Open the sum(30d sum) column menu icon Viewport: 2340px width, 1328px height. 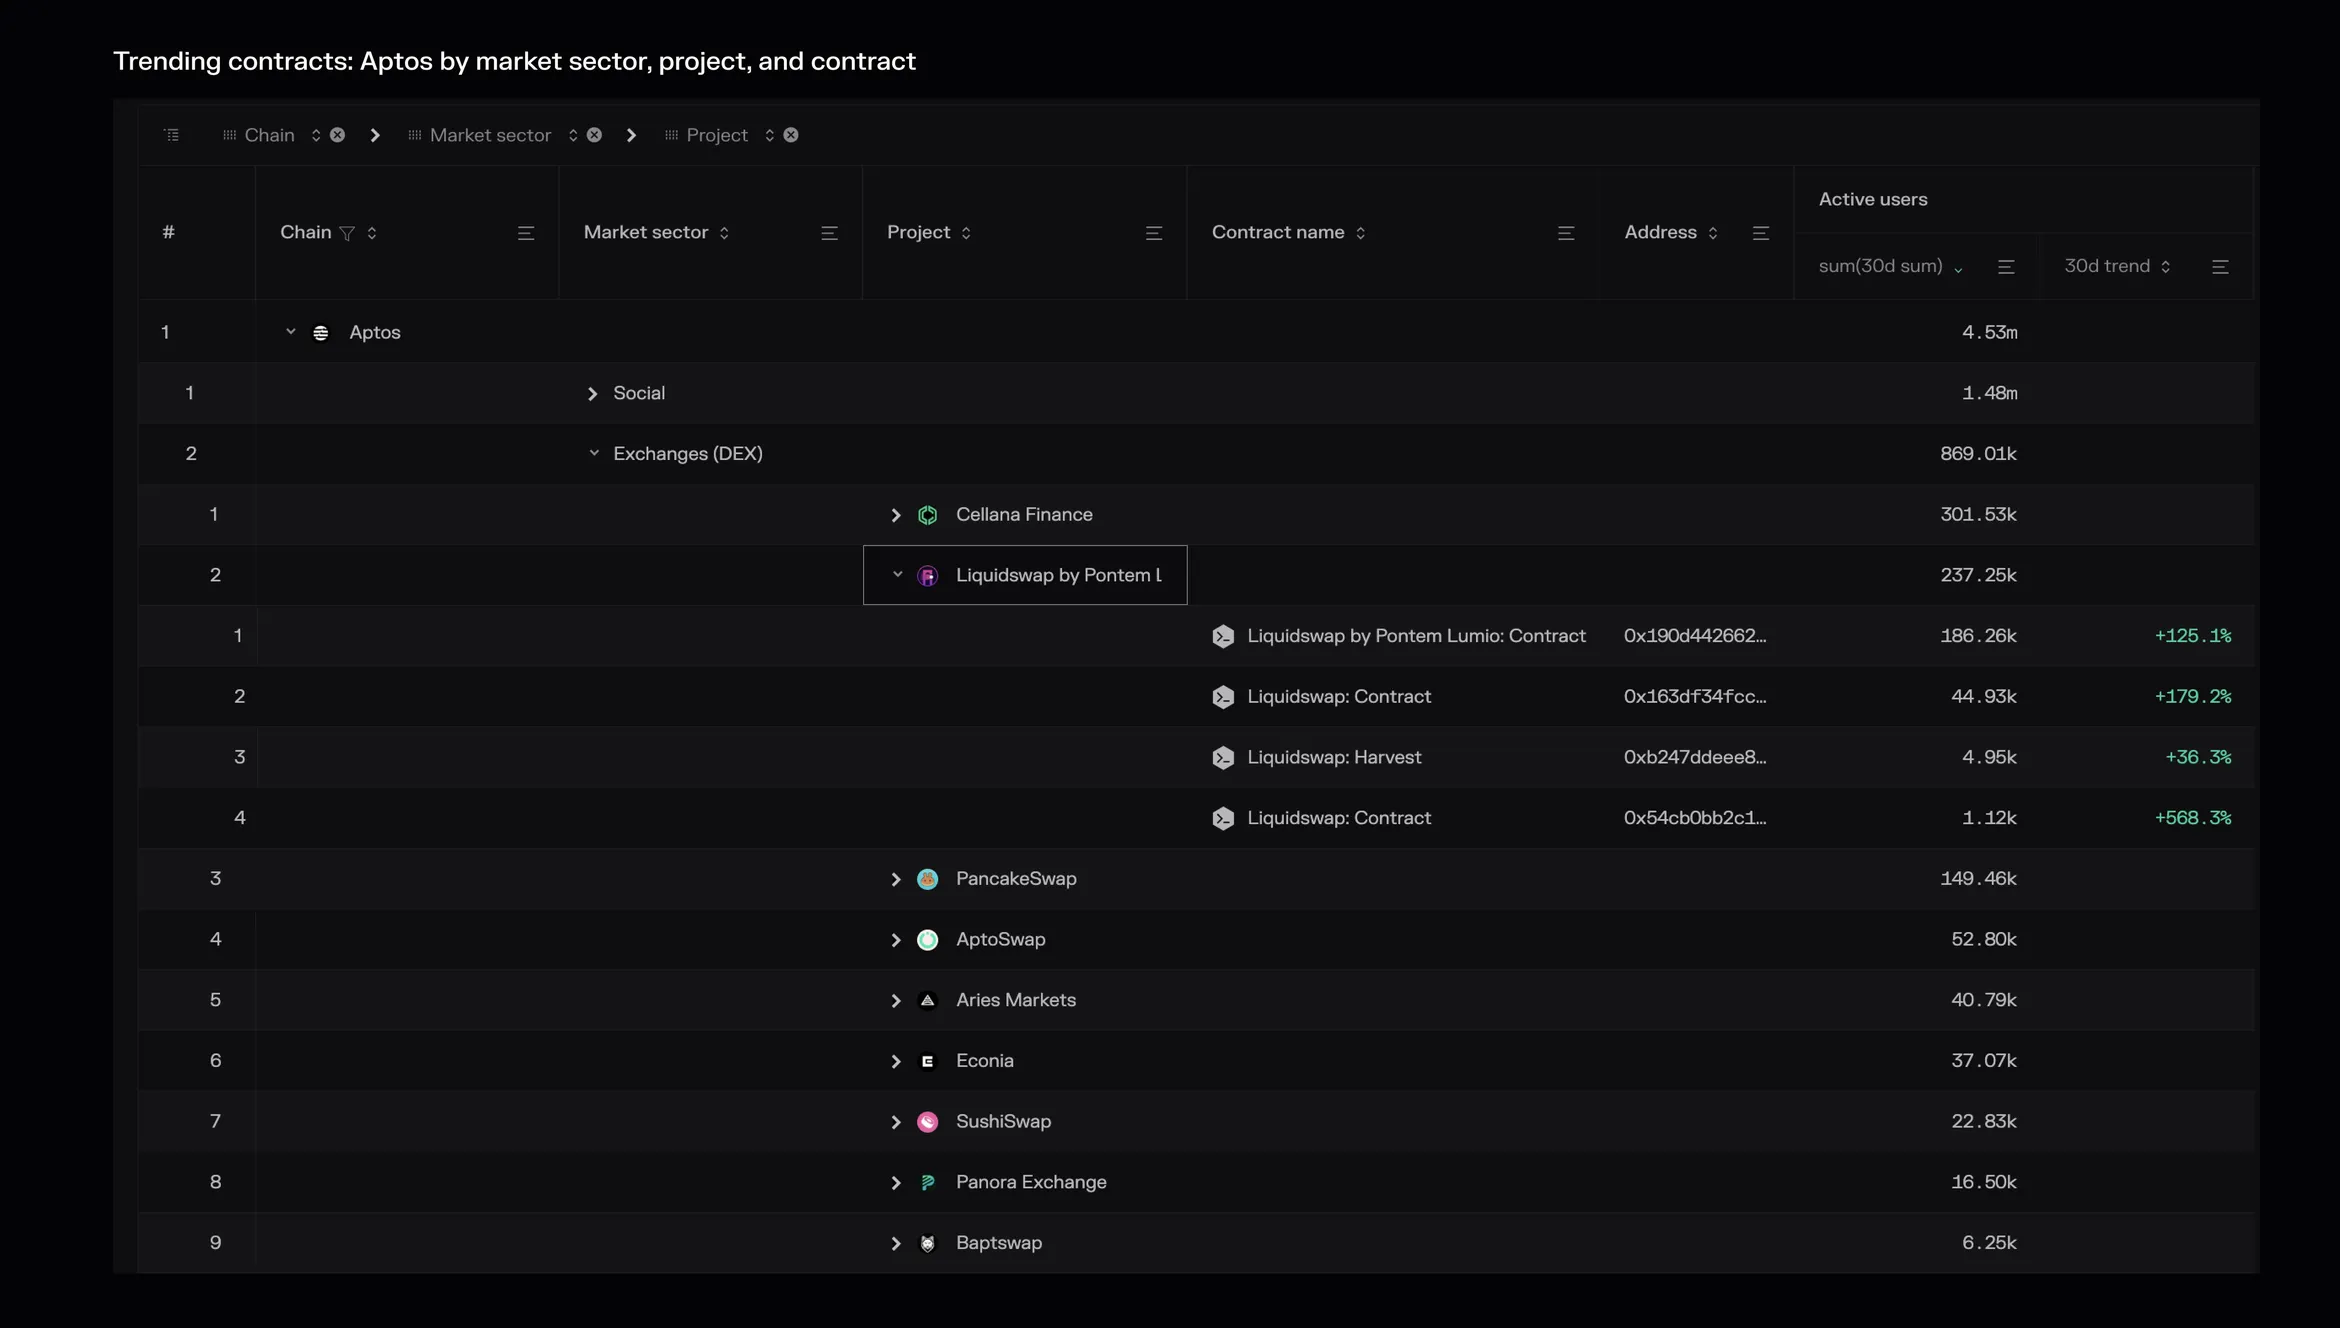pyautogui.click(x=2006, y=267)
